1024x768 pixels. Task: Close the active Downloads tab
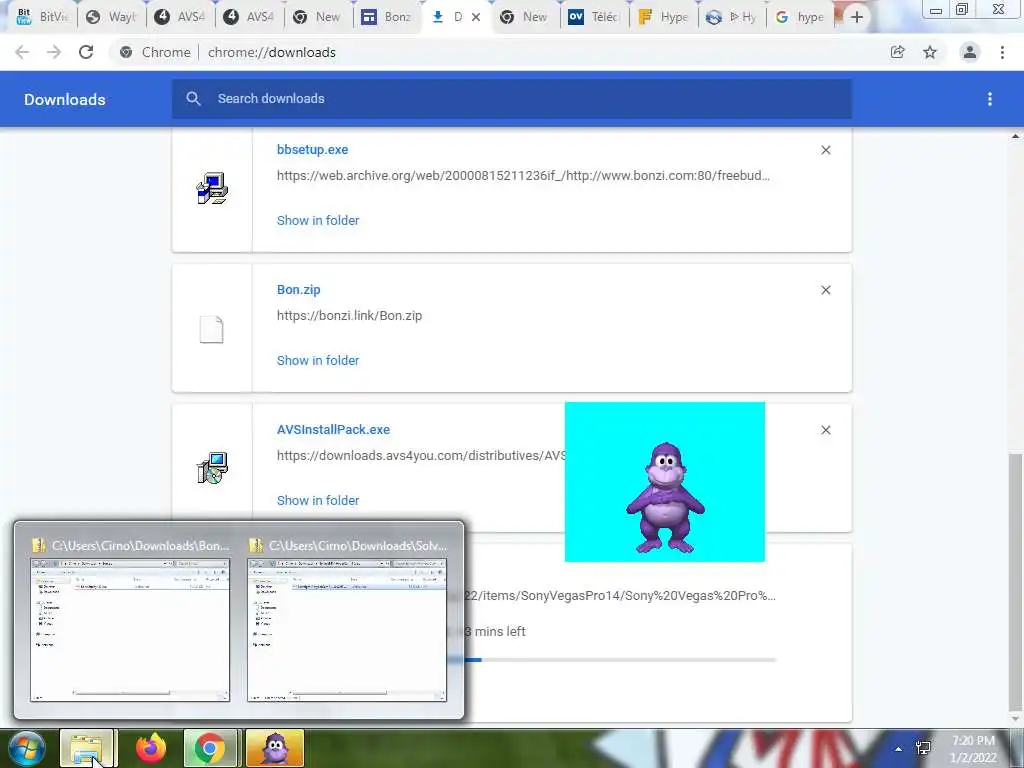[476, 17]
